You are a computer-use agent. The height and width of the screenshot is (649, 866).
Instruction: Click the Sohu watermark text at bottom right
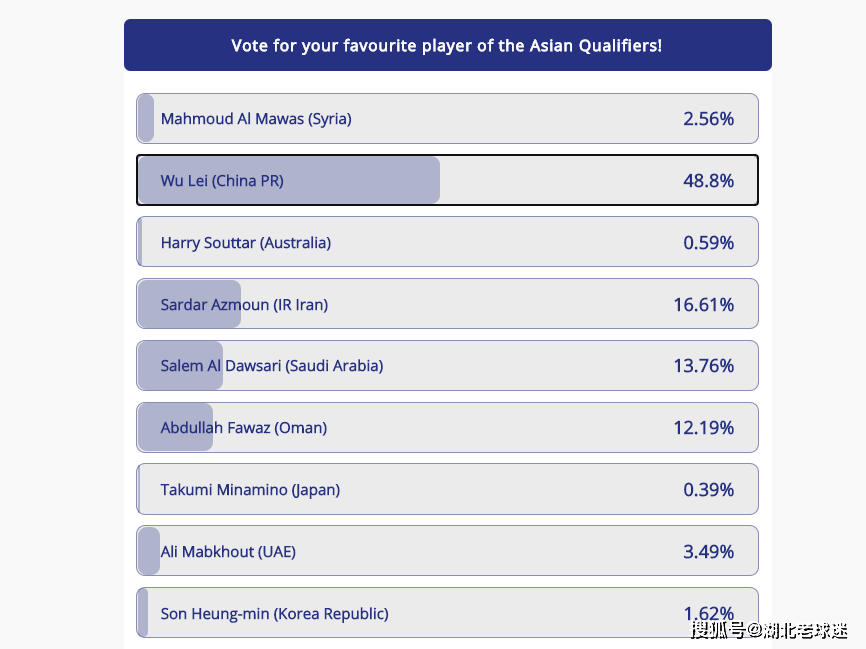(x=769, y=630)
